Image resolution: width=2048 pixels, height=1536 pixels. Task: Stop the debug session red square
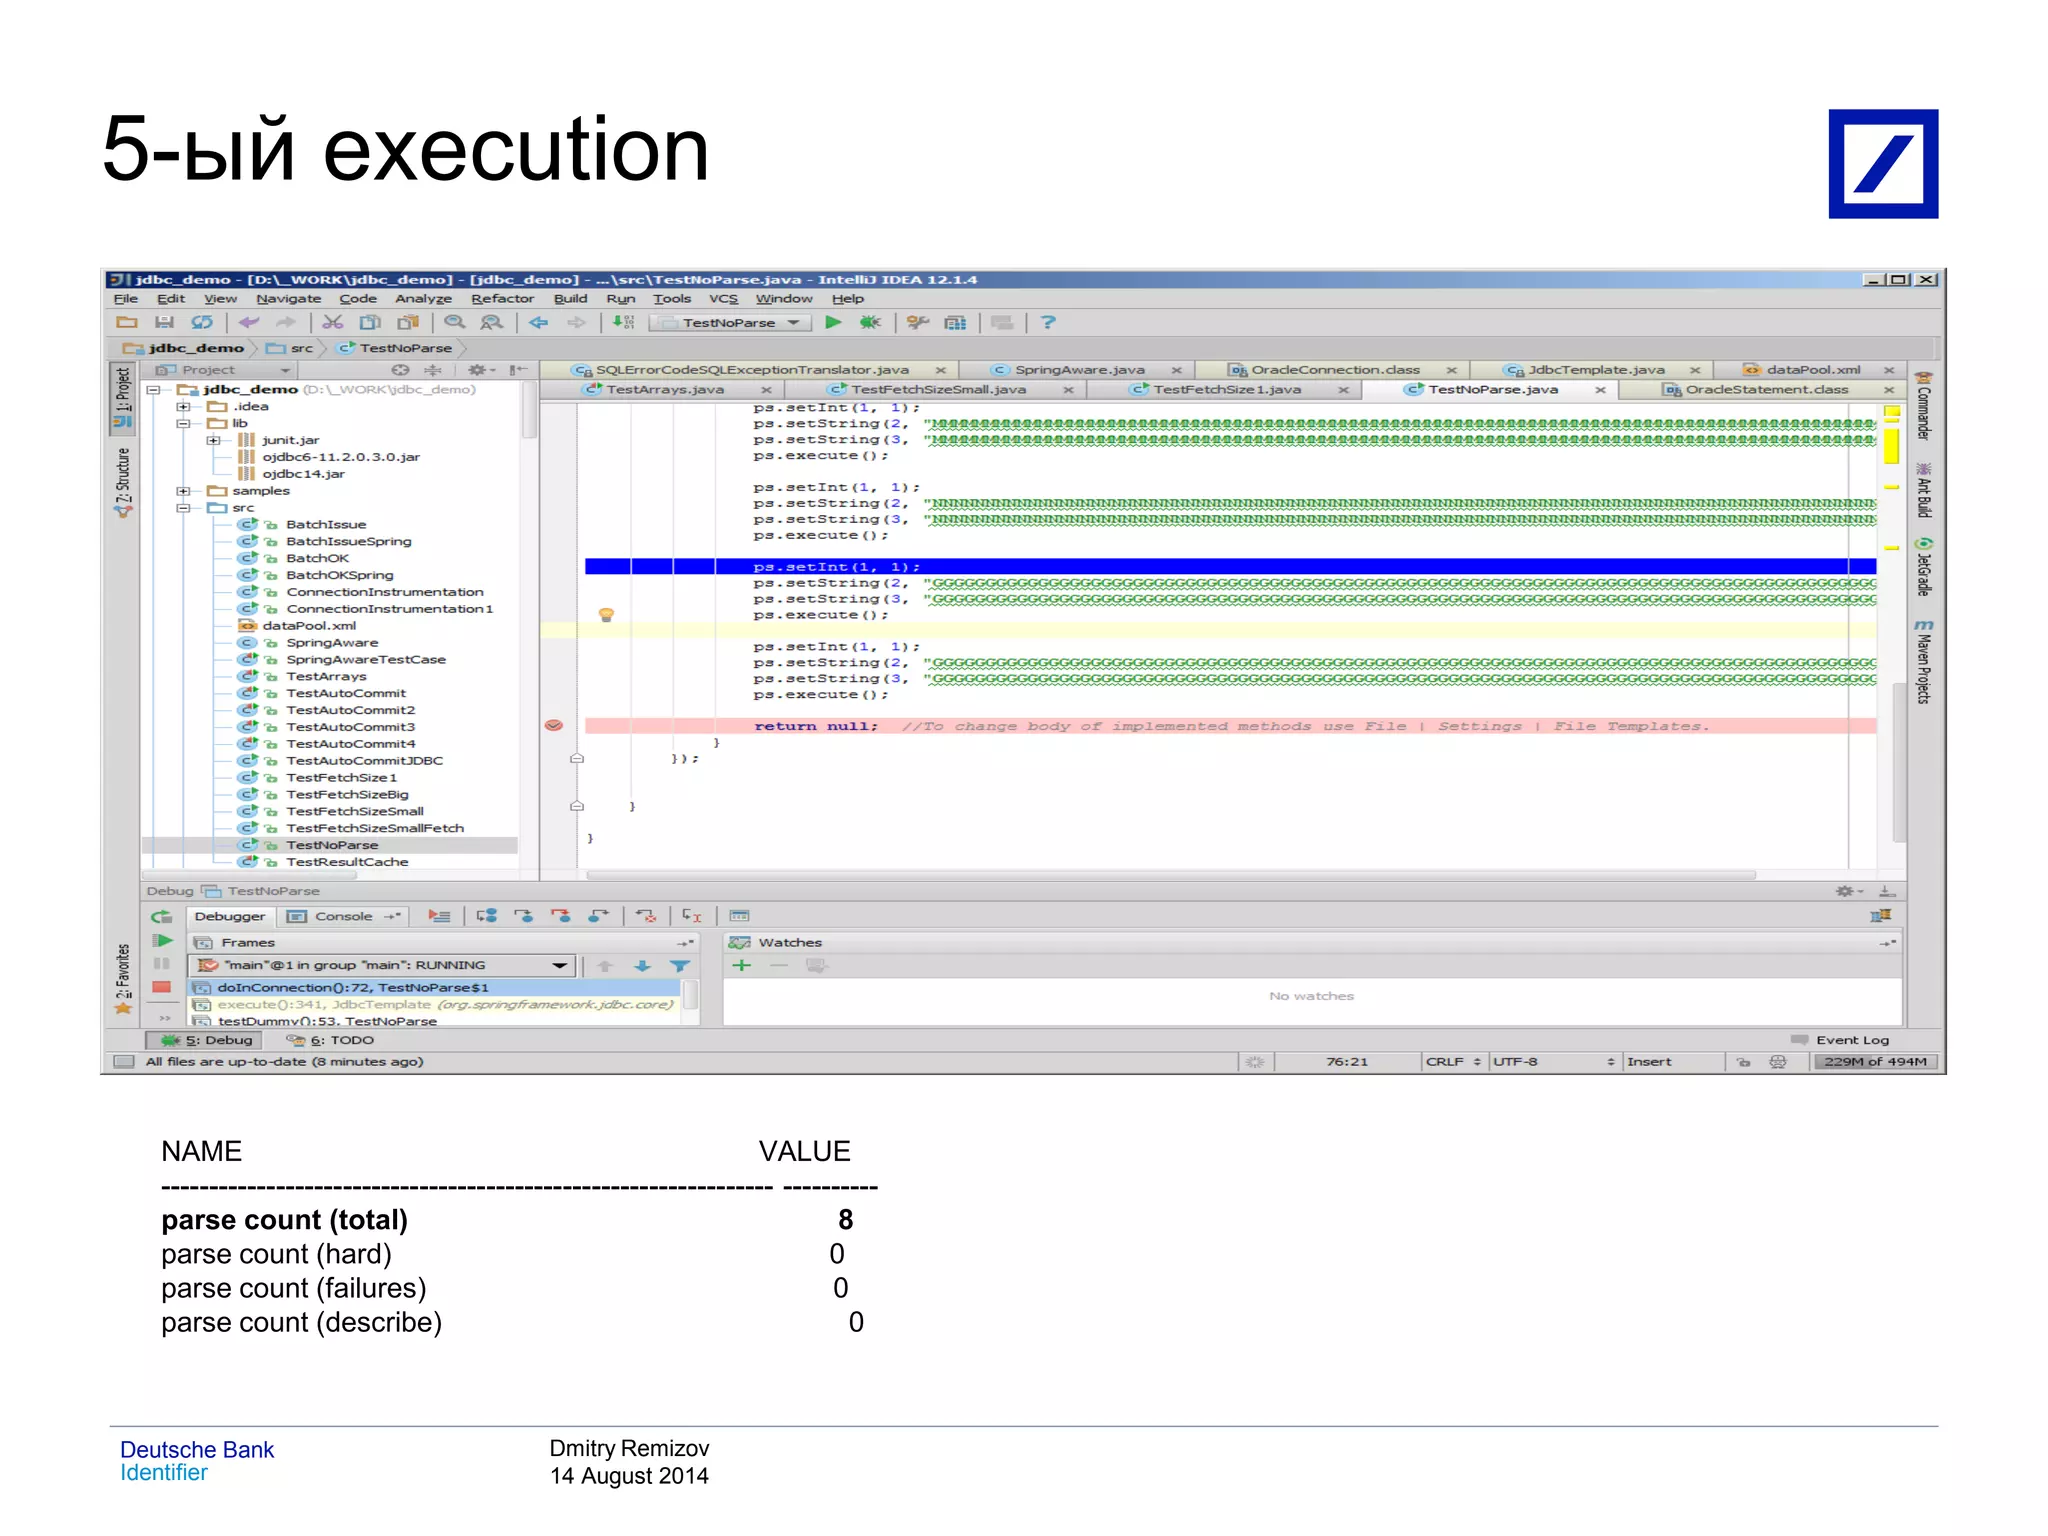(x=162, y=988)
